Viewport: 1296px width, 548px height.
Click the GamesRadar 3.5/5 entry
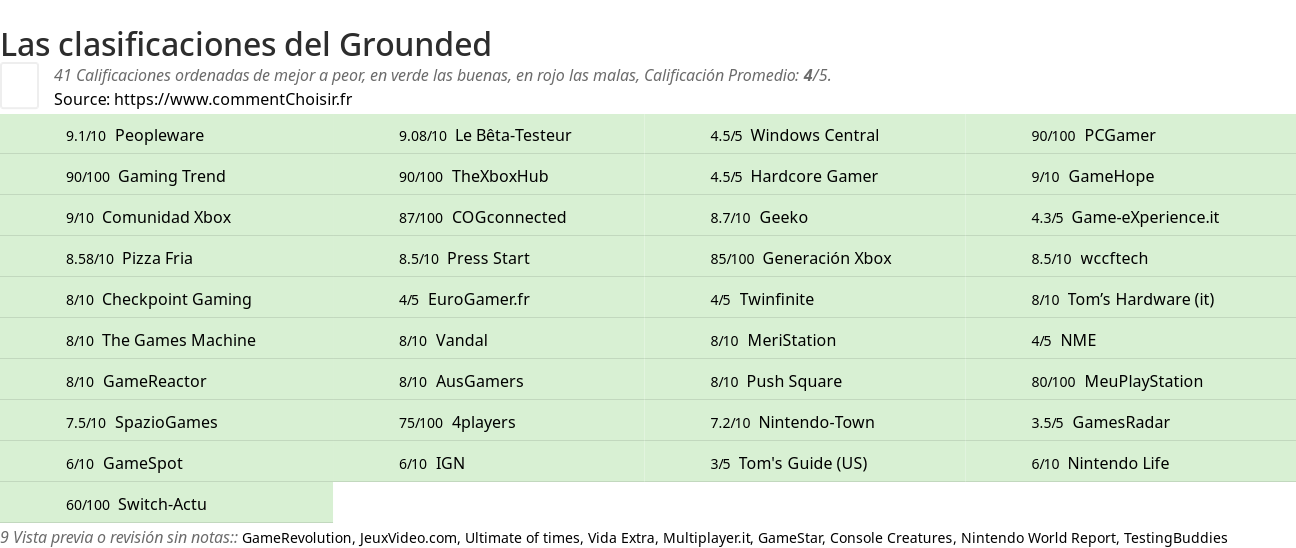1130,422
